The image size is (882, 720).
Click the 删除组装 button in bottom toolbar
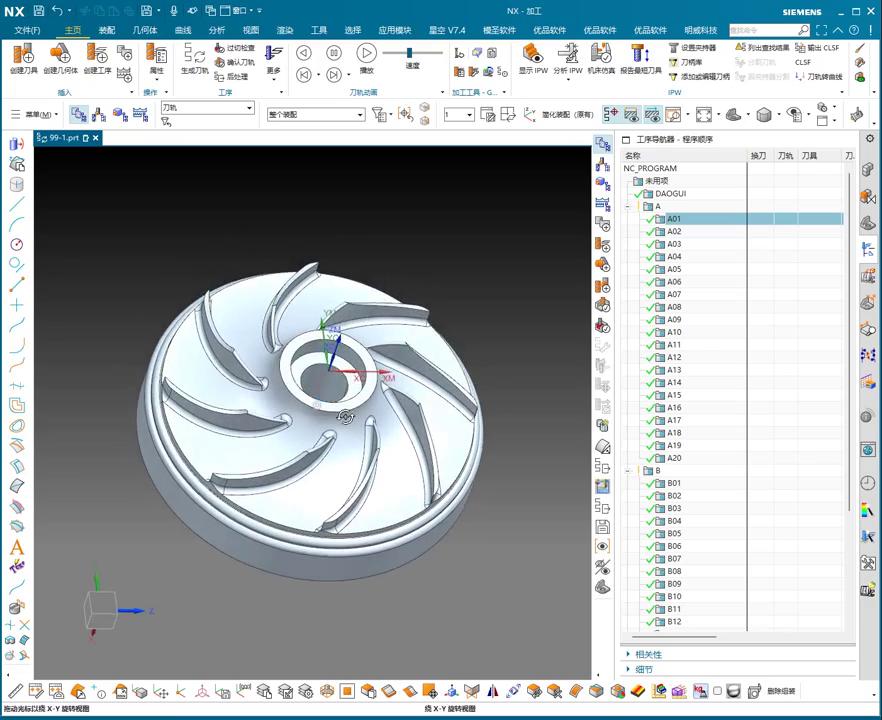[x=782, y=691]
